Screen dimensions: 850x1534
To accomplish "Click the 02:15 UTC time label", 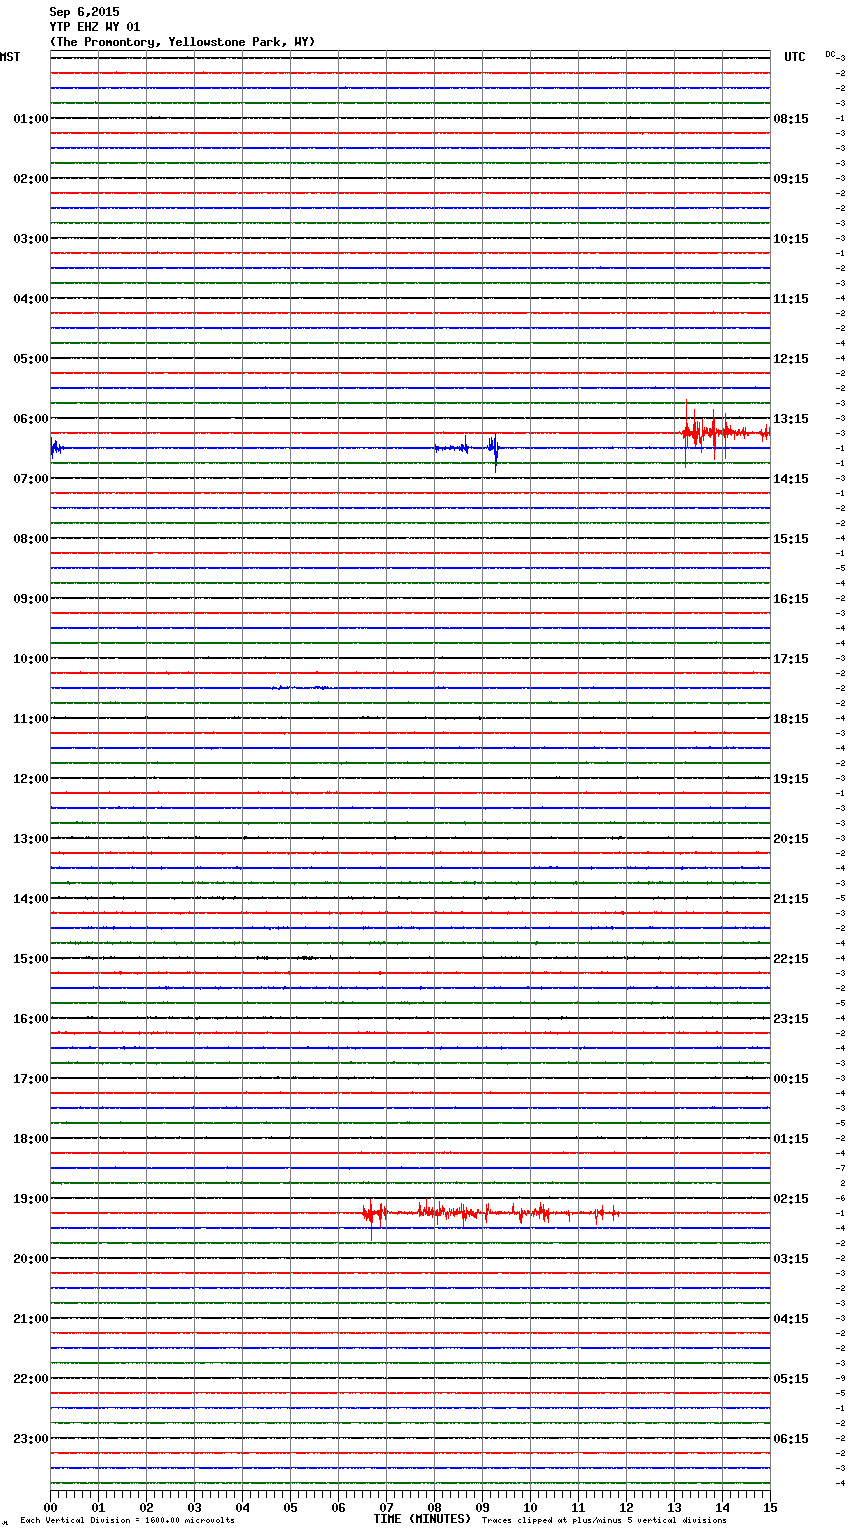I will [791, 1199].
